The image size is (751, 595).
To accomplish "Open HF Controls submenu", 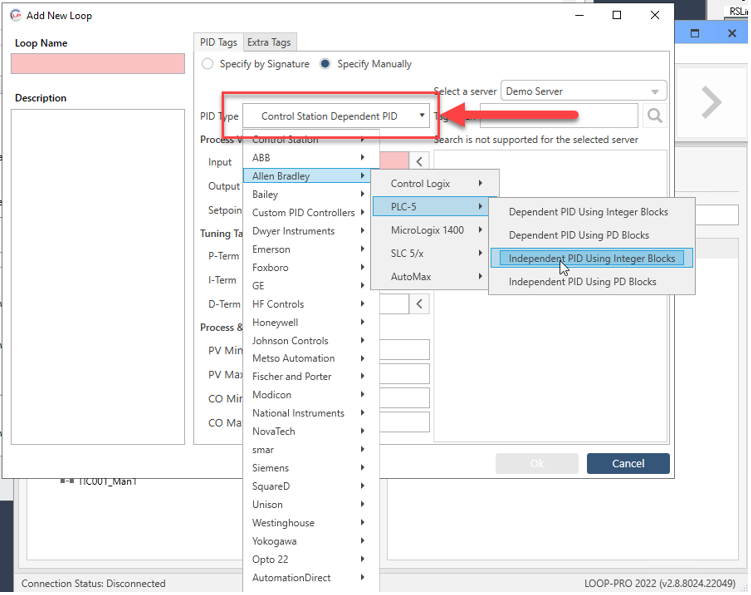I will pyautogui.click(x=309, y=304).
